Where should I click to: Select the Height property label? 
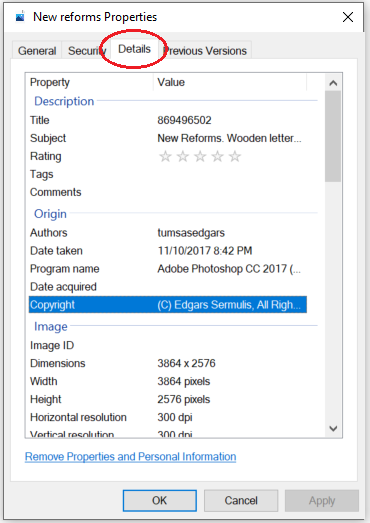click(46, 399)
